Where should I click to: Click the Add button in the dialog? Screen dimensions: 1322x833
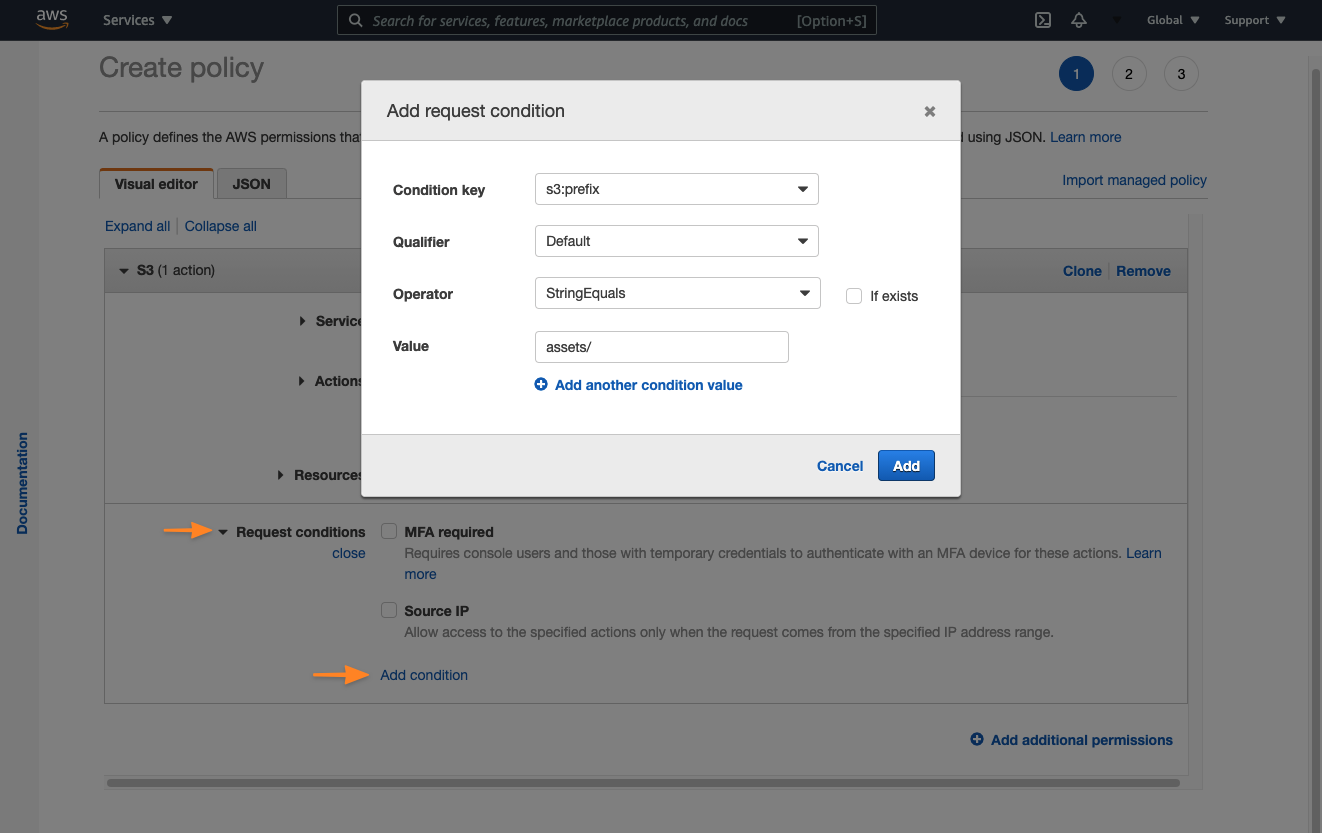[905, 465]
